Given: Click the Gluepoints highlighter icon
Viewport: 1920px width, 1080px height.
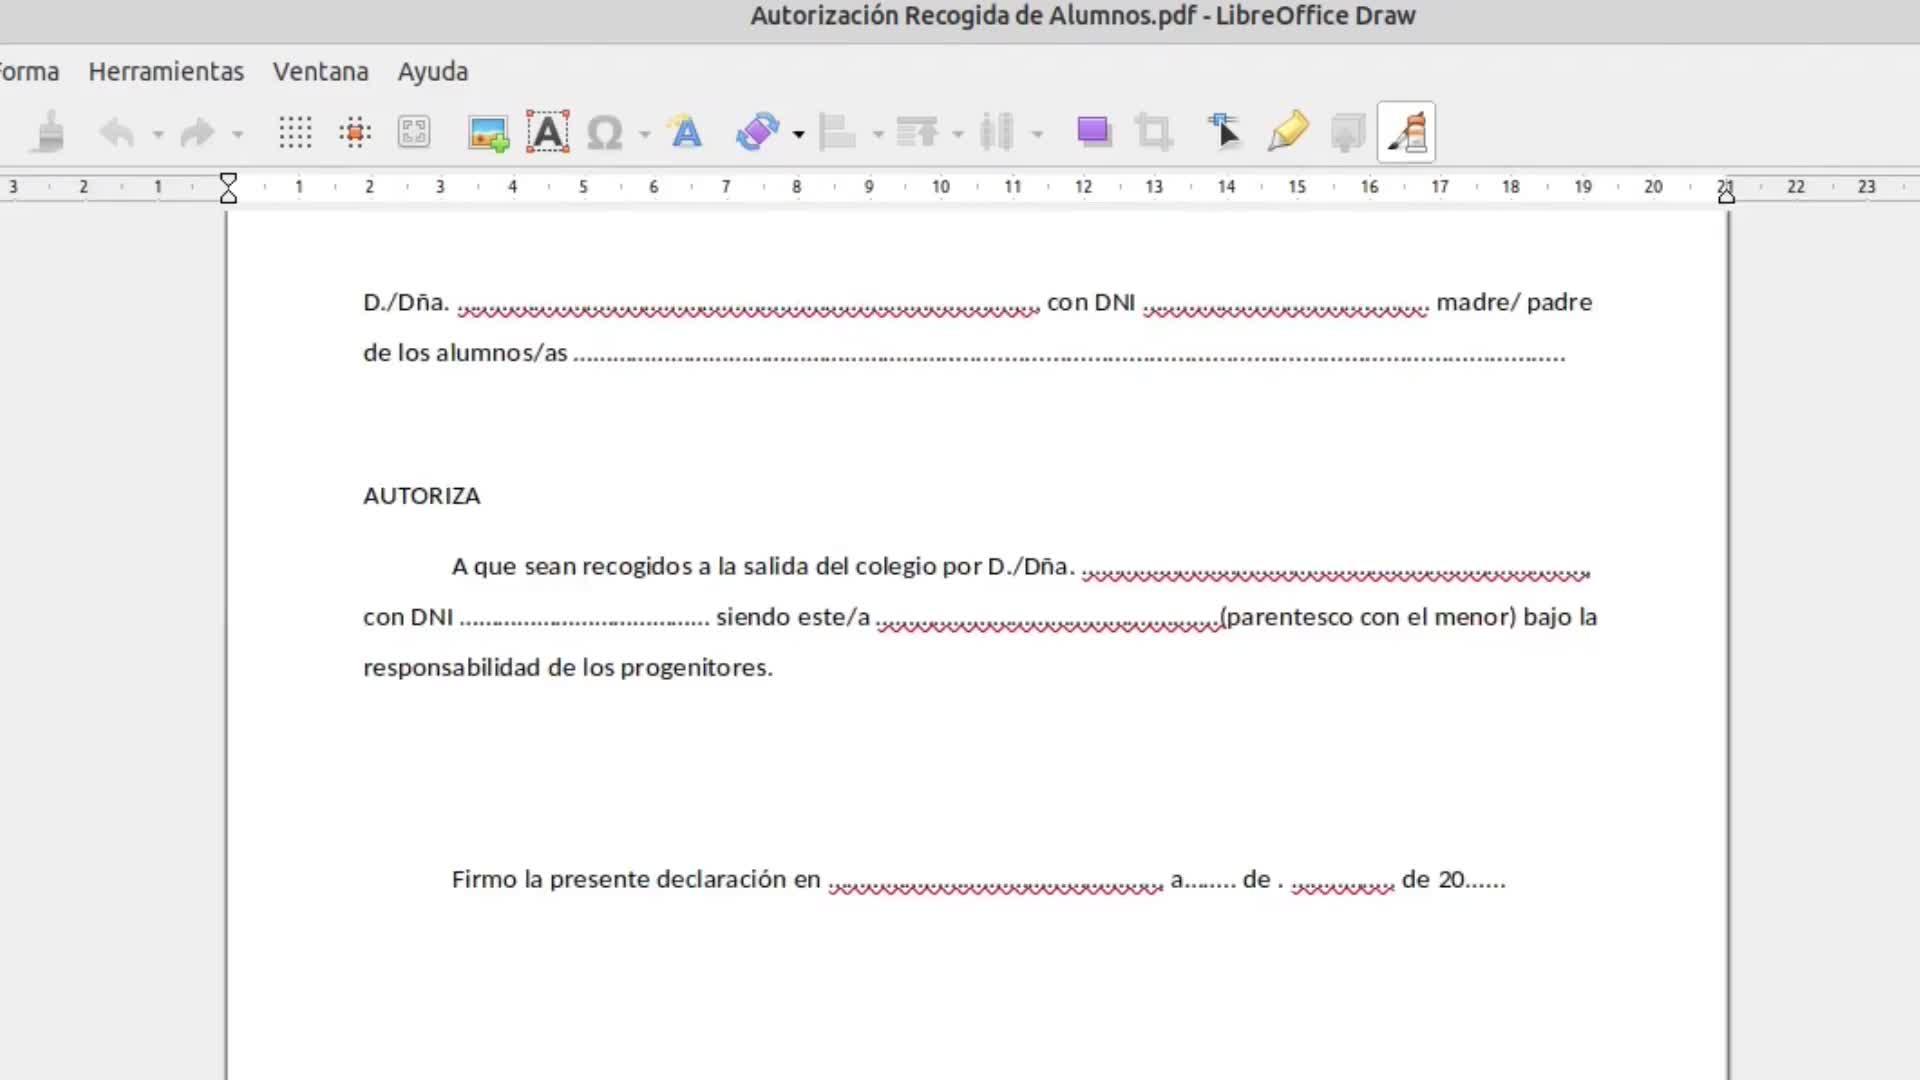Looking at the screenshot, I should [1288, 132].
